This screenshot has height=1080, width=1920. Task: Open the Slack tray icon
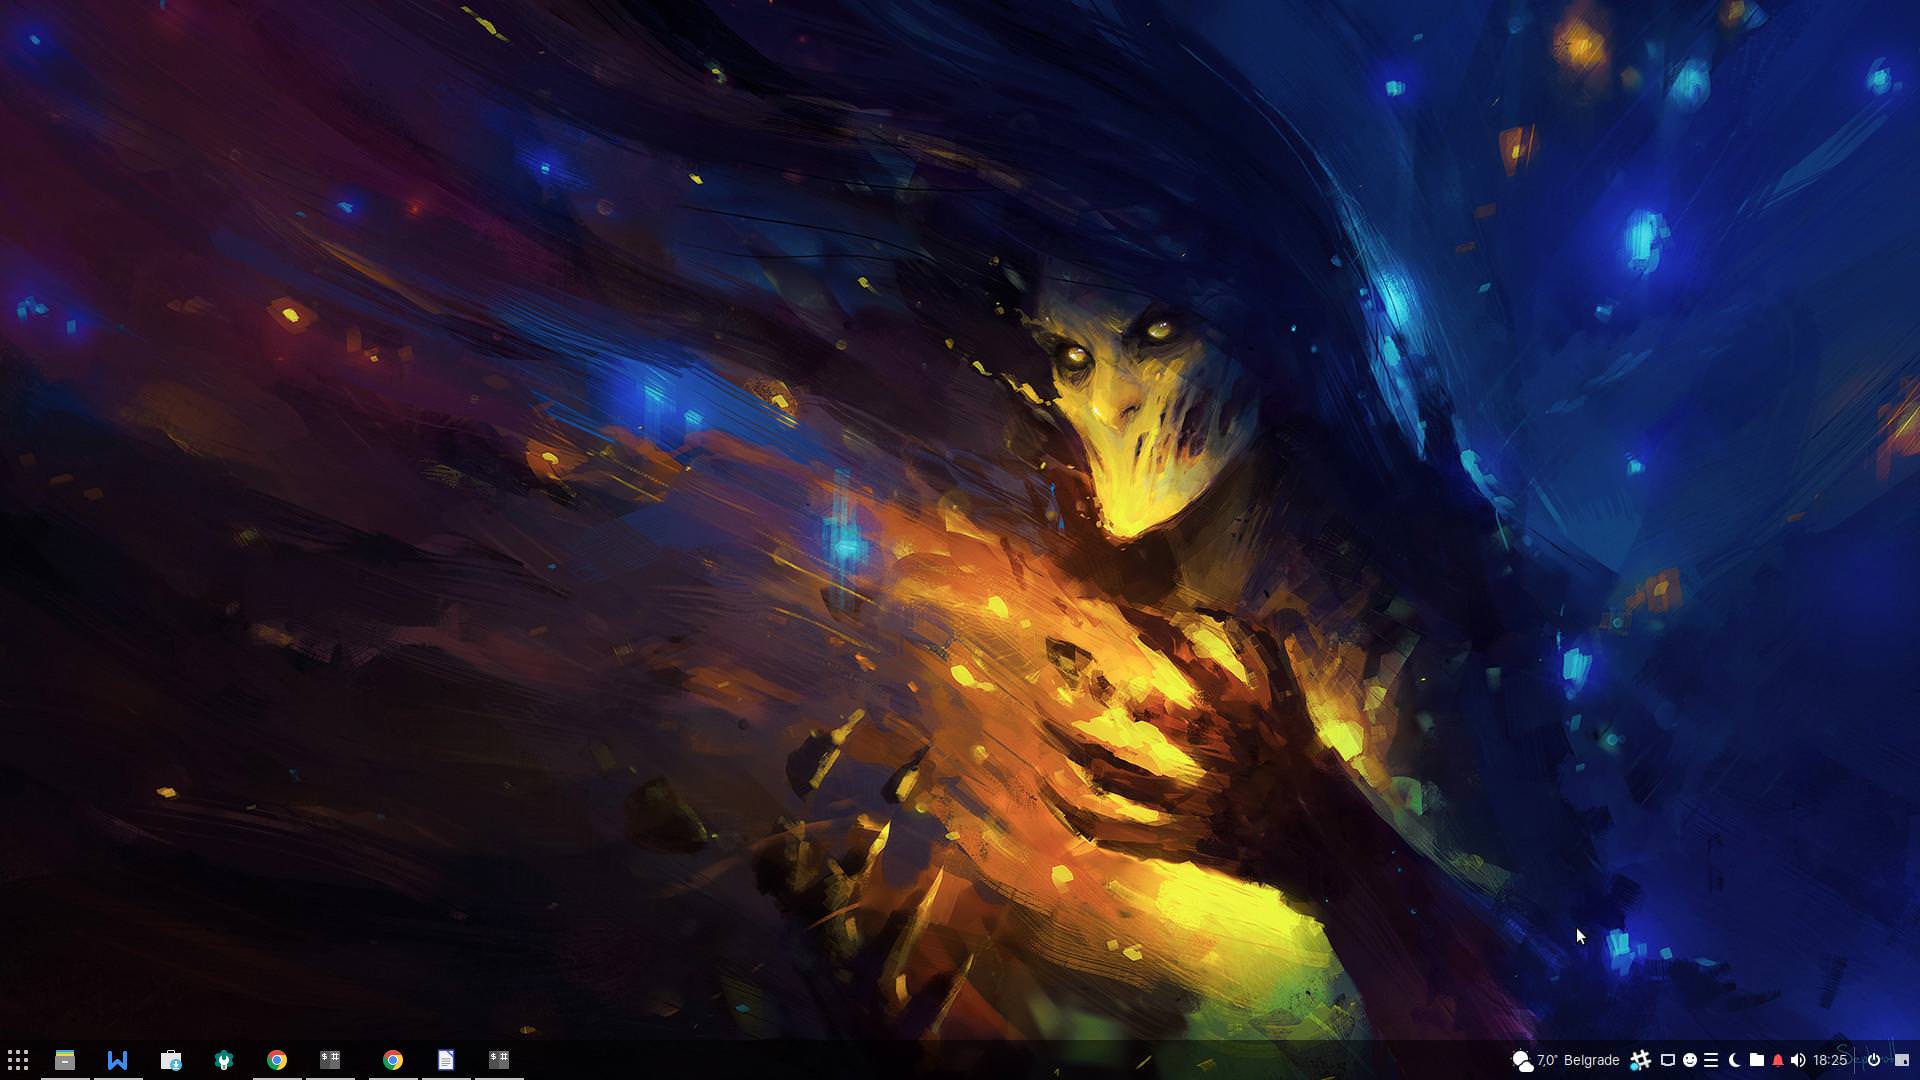tap(1640, 1060)
